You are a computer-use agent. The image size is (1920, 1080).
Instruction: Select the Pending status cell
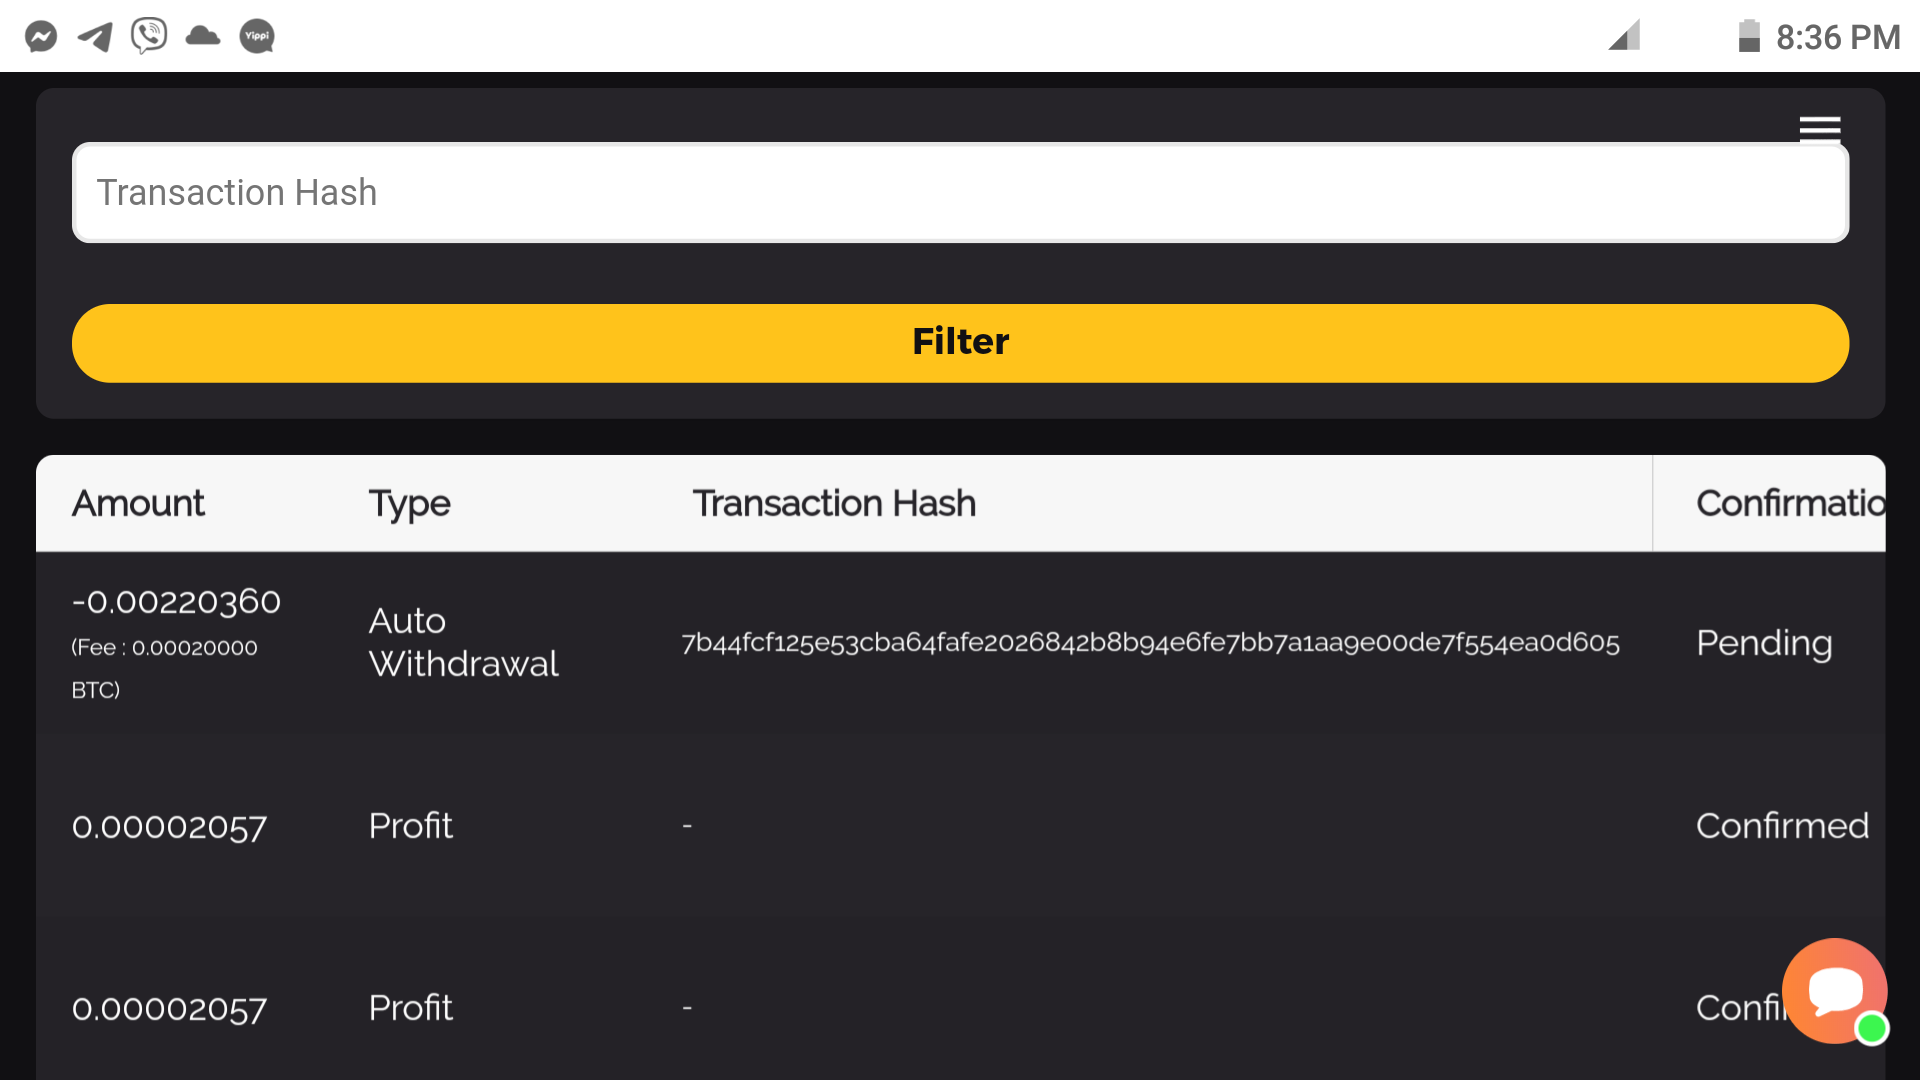(1764, 642)
